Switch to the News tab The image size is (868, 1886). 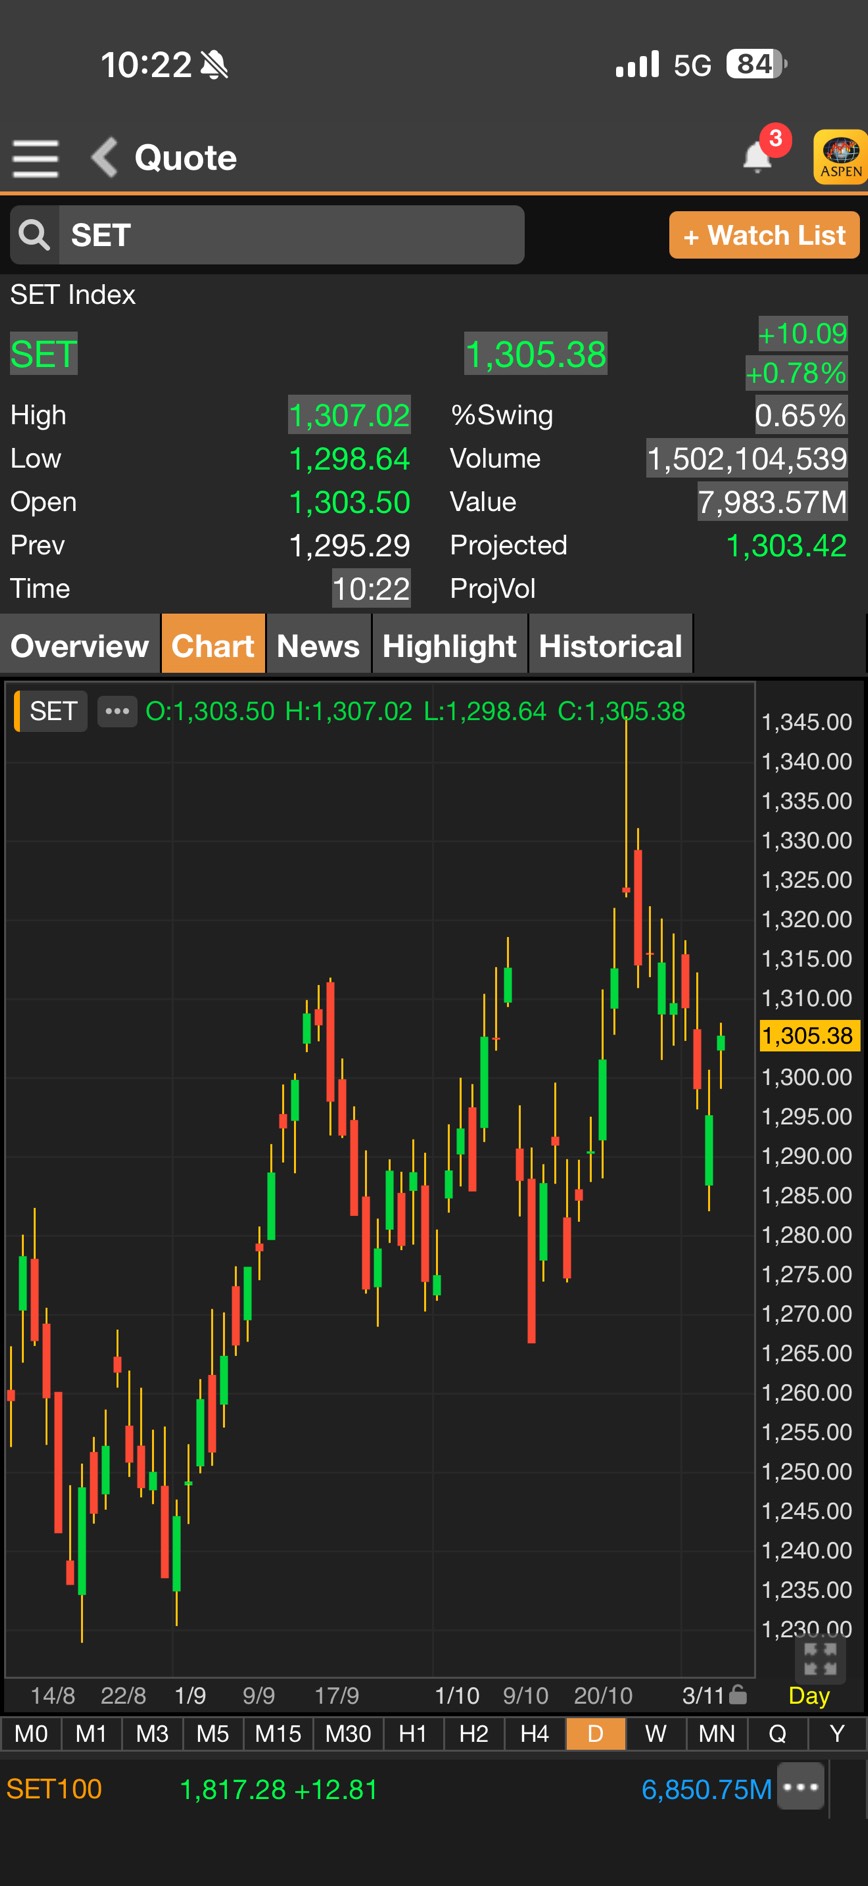[x=318, y=646]
